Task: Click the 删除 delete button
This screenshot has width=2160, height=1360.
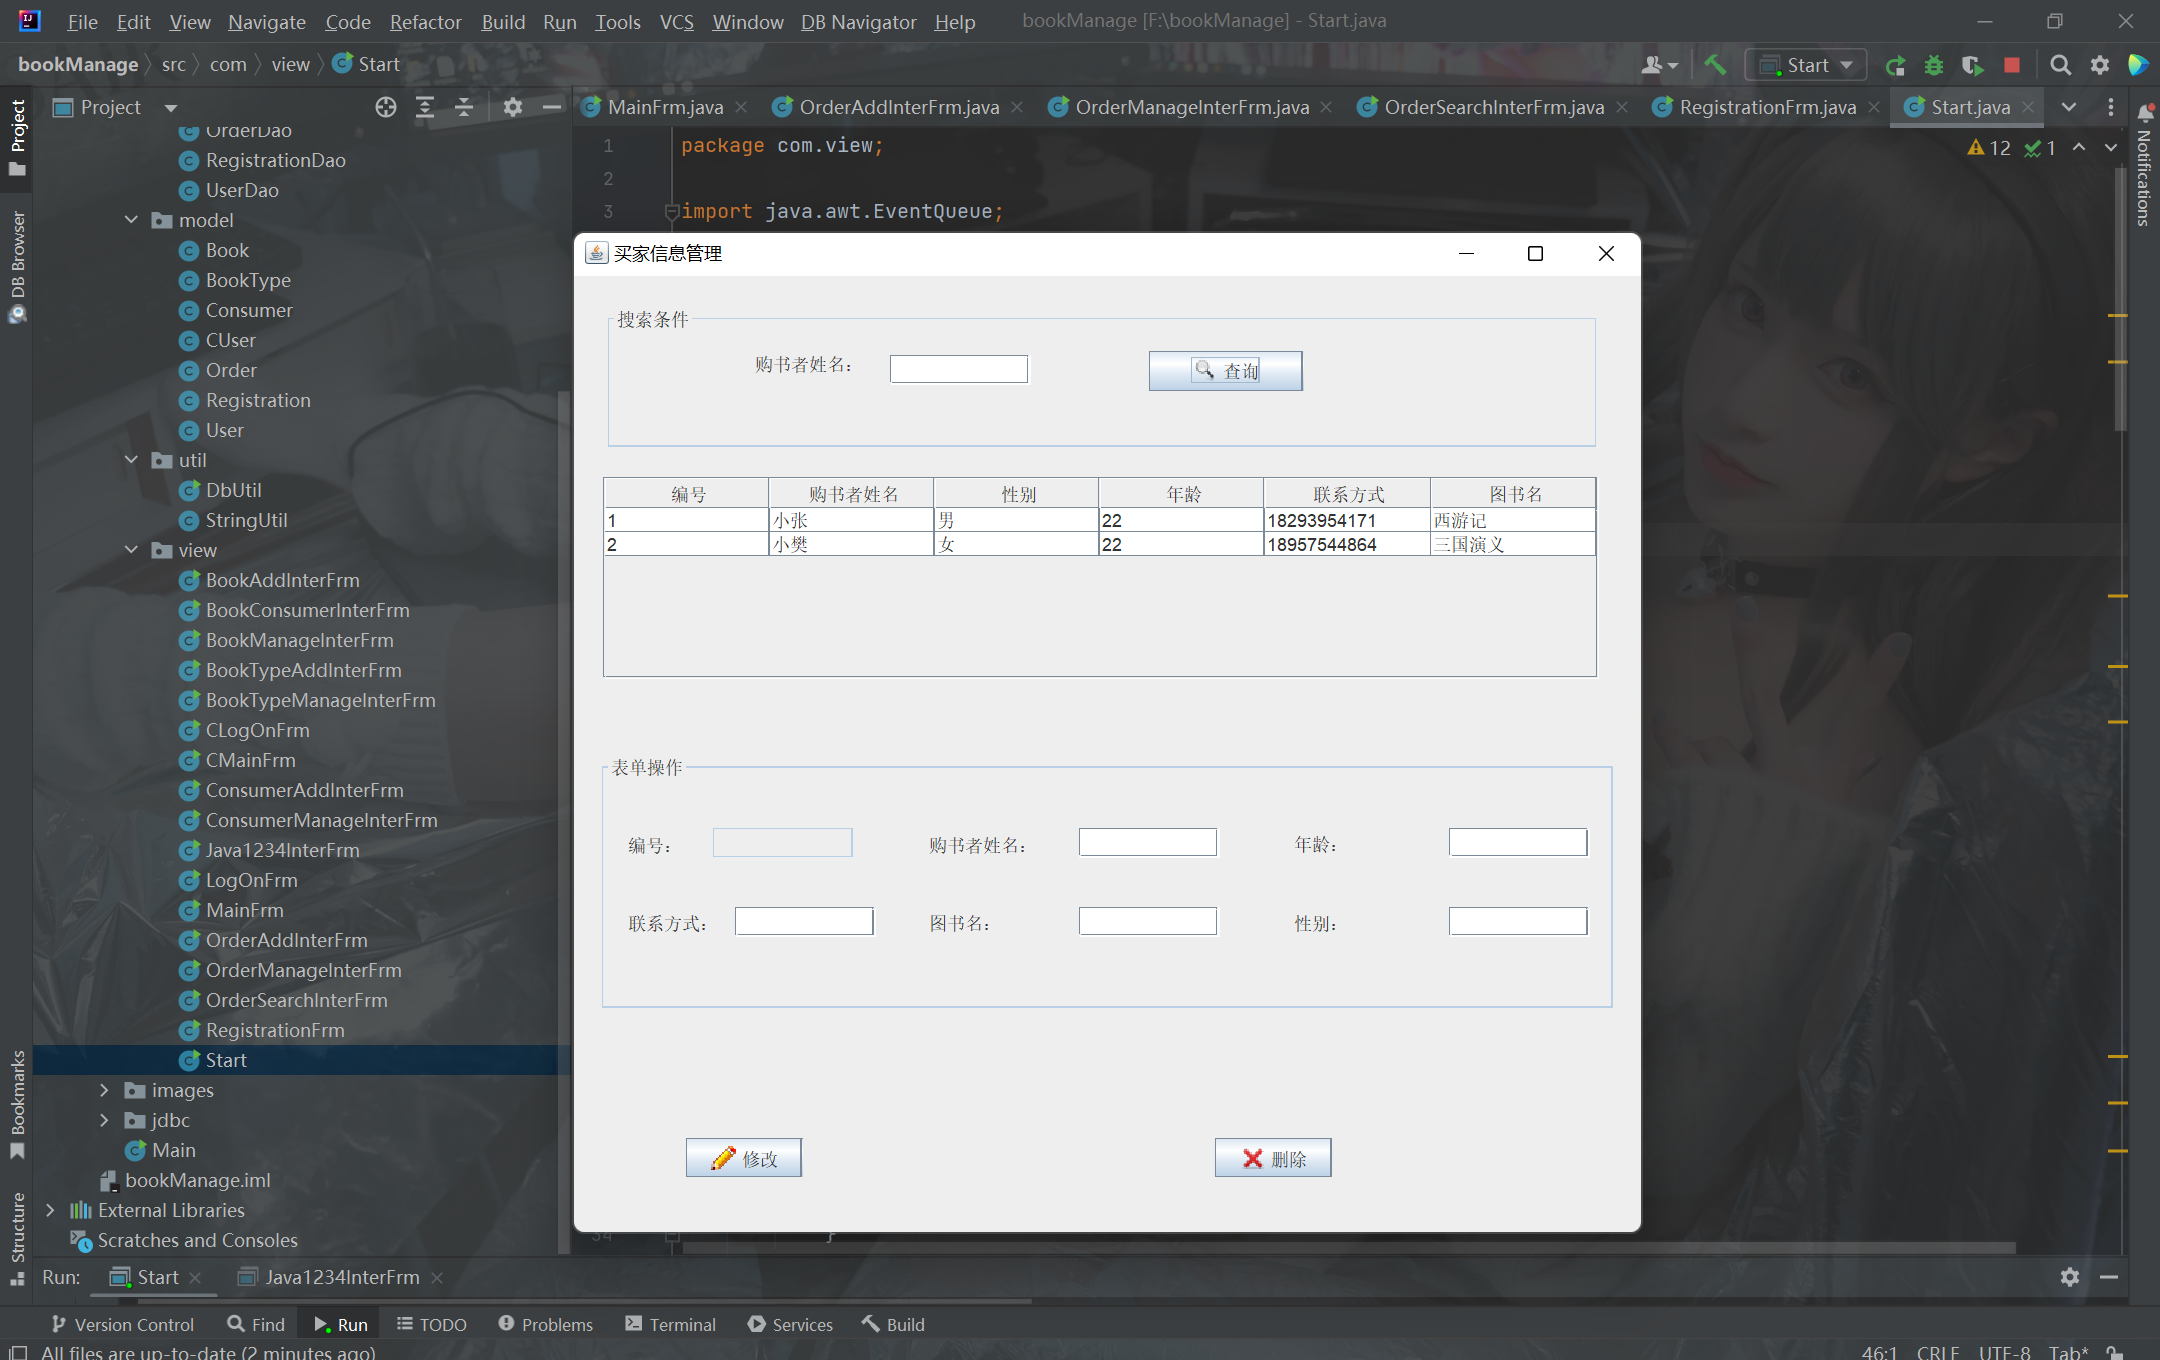Action: (x=1273, y=1158)
